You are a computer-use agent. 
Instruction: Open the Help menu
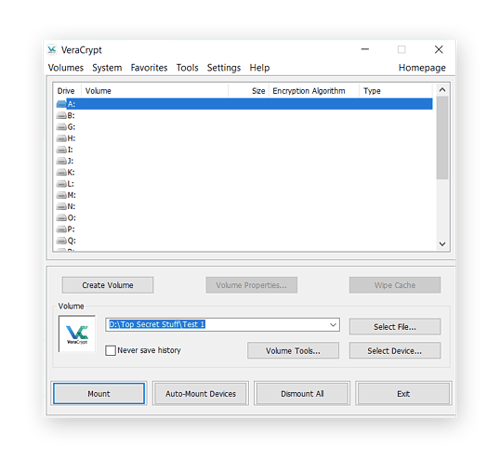[x=259, y=68]
